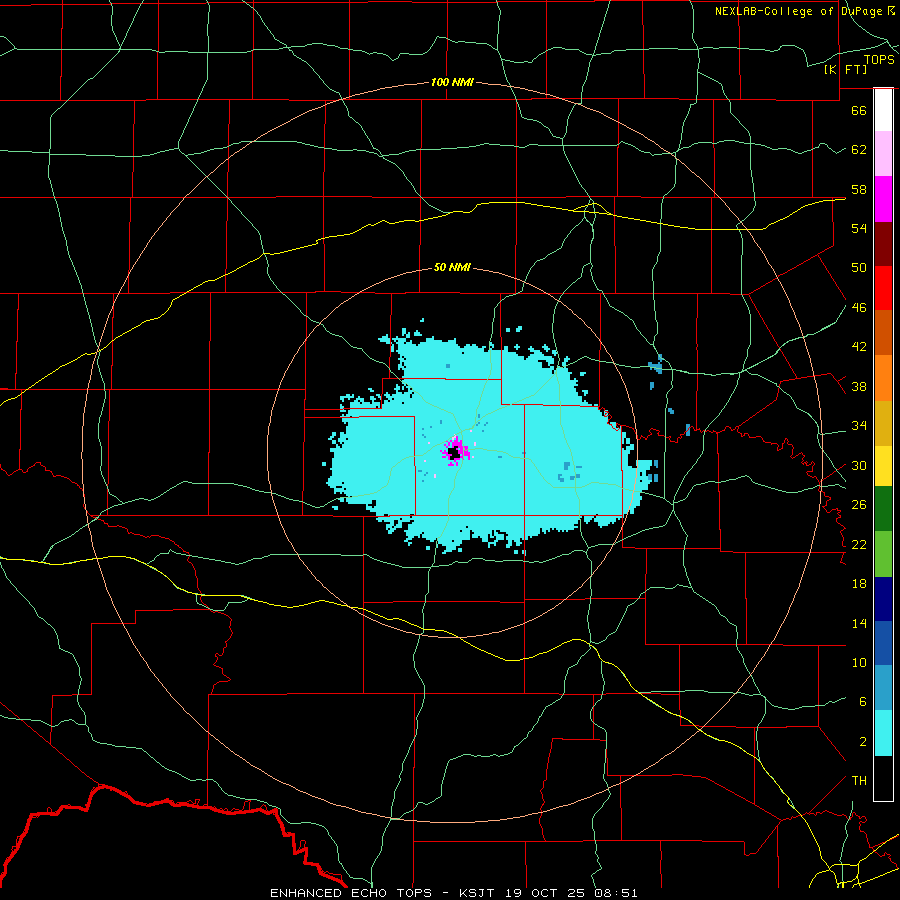
Task: Click the yellow legend swatch
Action: pyautogui.click(x=883, y=466)
